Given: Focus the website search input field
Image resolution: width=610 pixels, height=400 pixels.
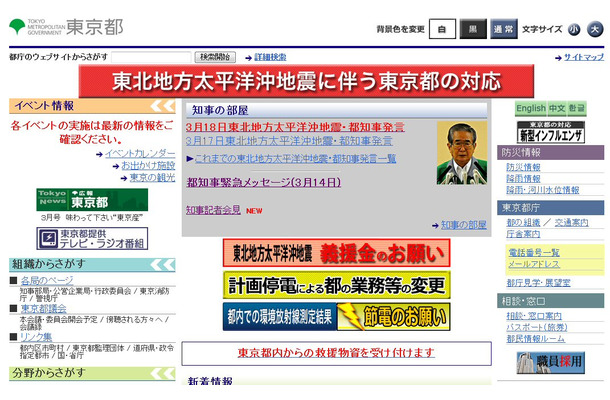Looking at the screenshot, I should click(x=151, y=57).
